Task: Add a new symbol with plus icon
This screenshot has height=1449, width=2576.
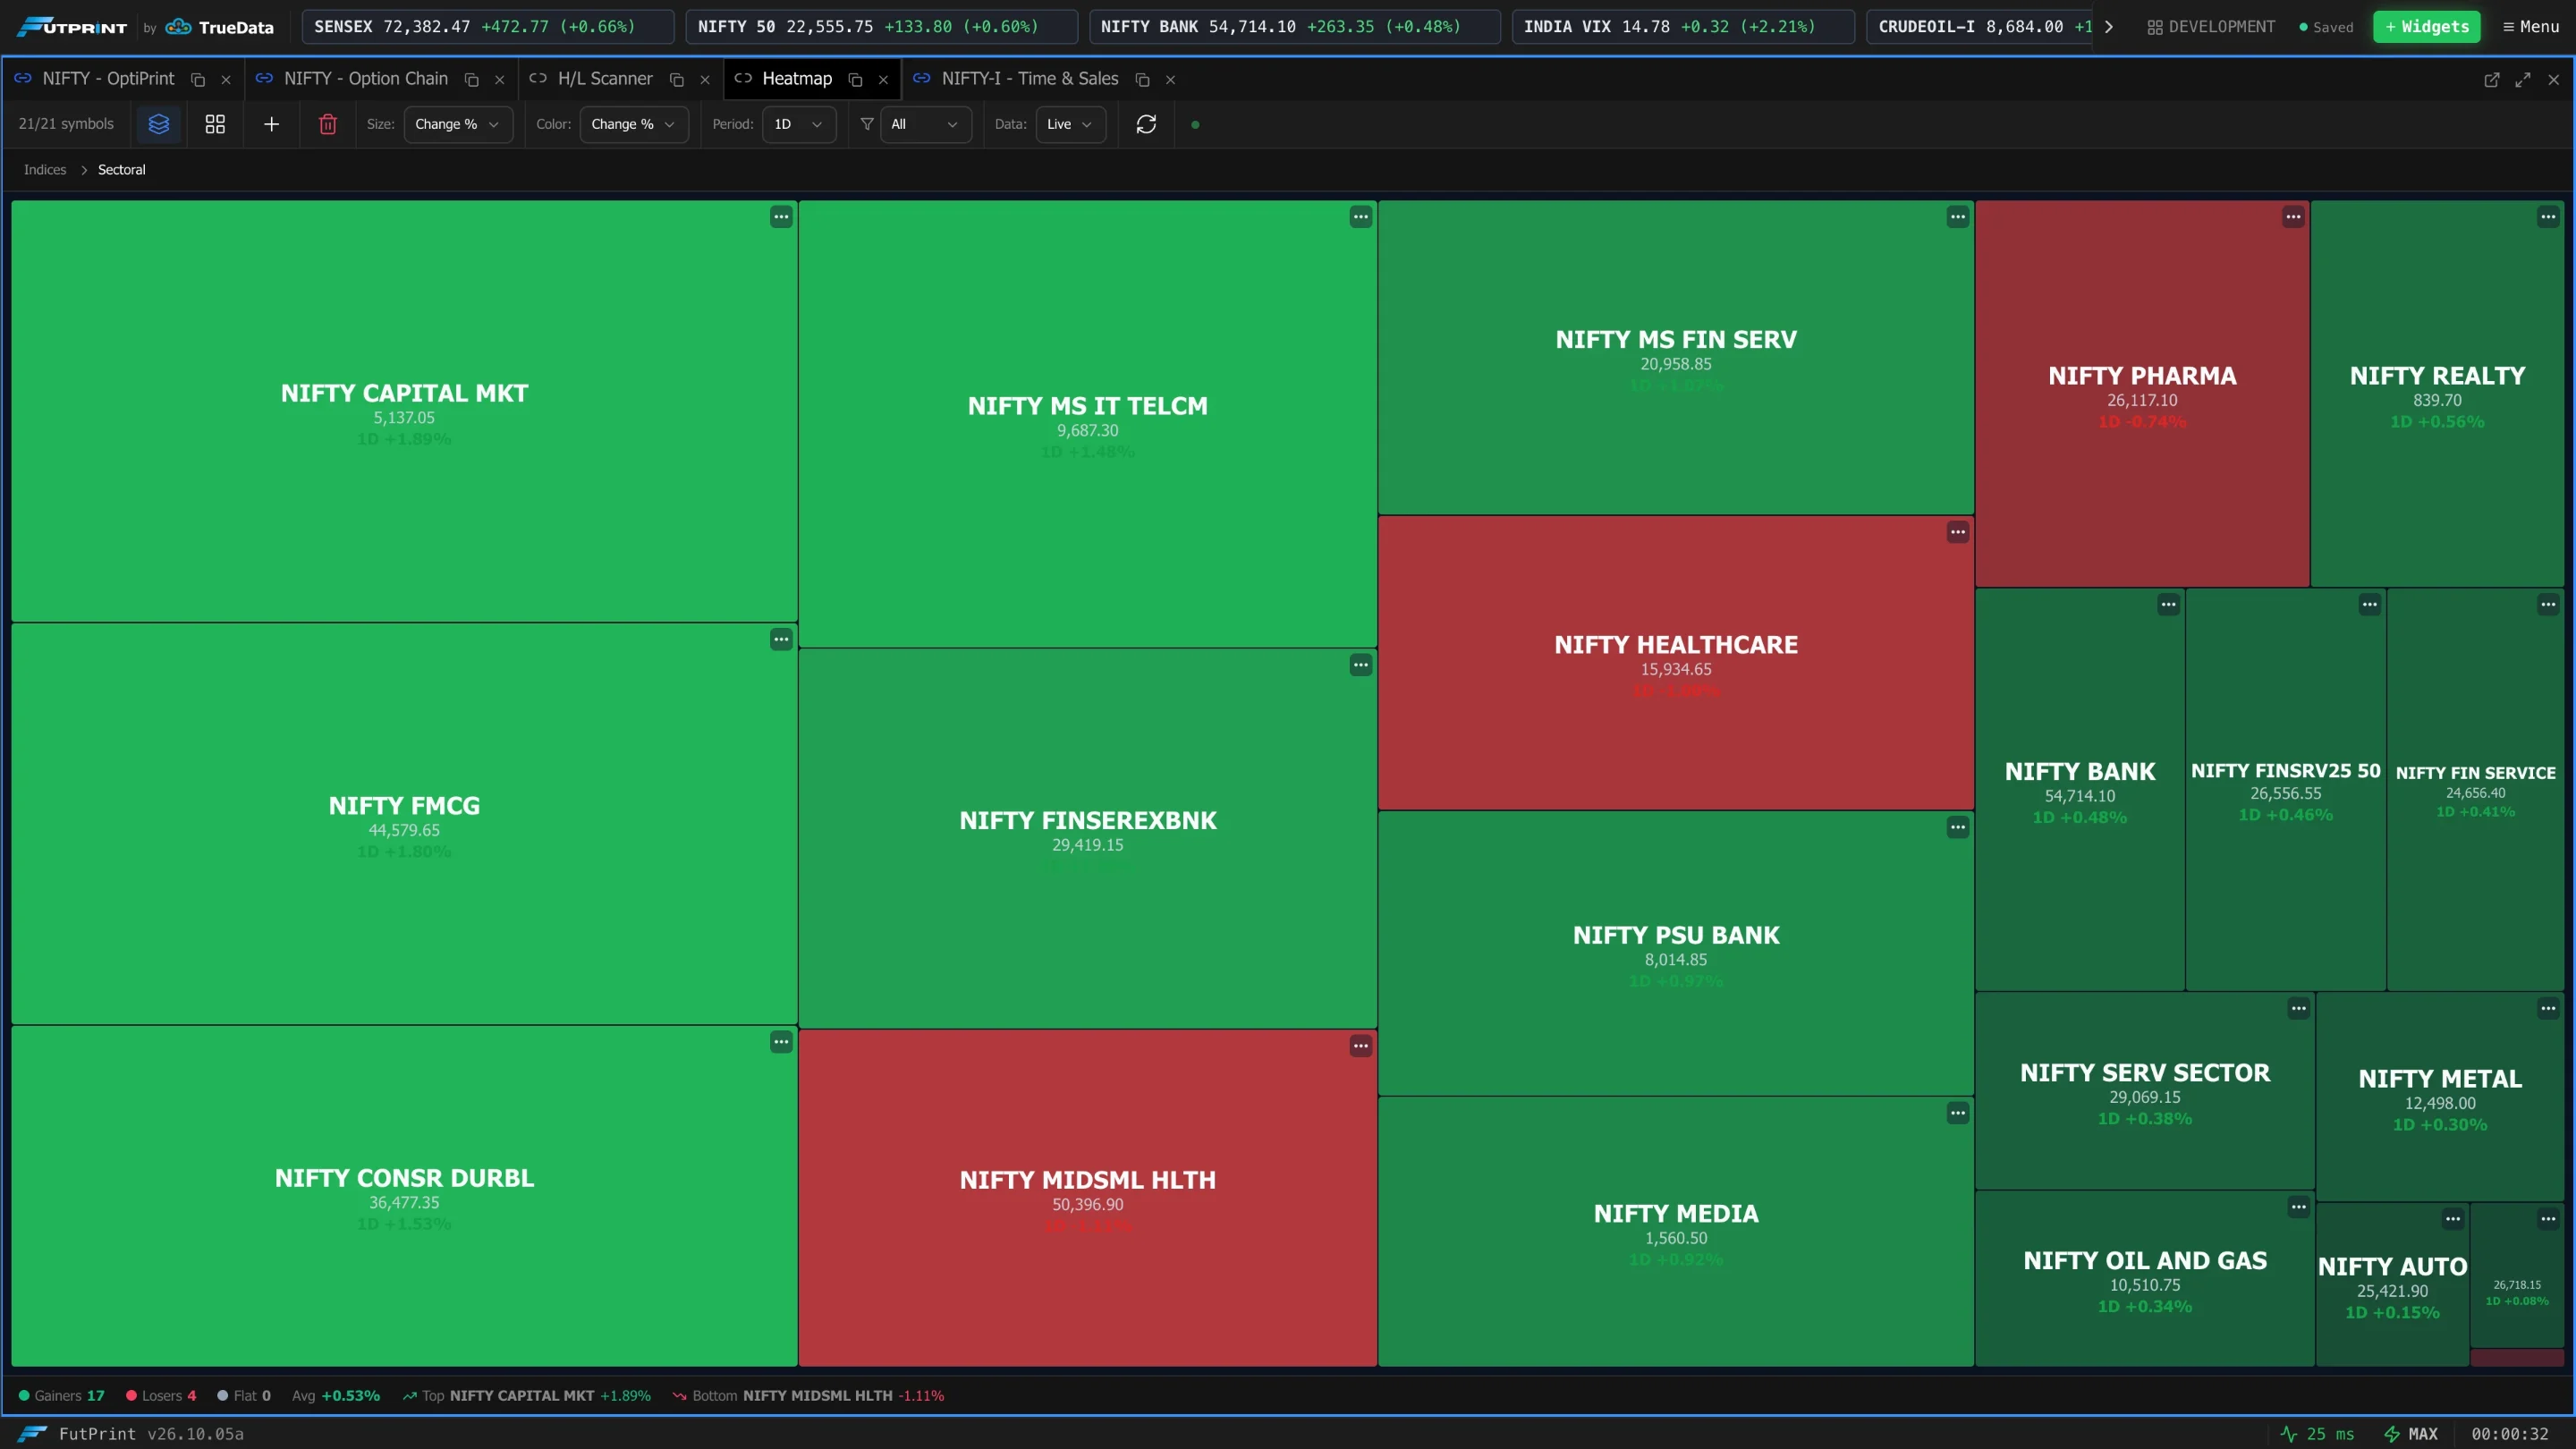Action: pos(271,124)
